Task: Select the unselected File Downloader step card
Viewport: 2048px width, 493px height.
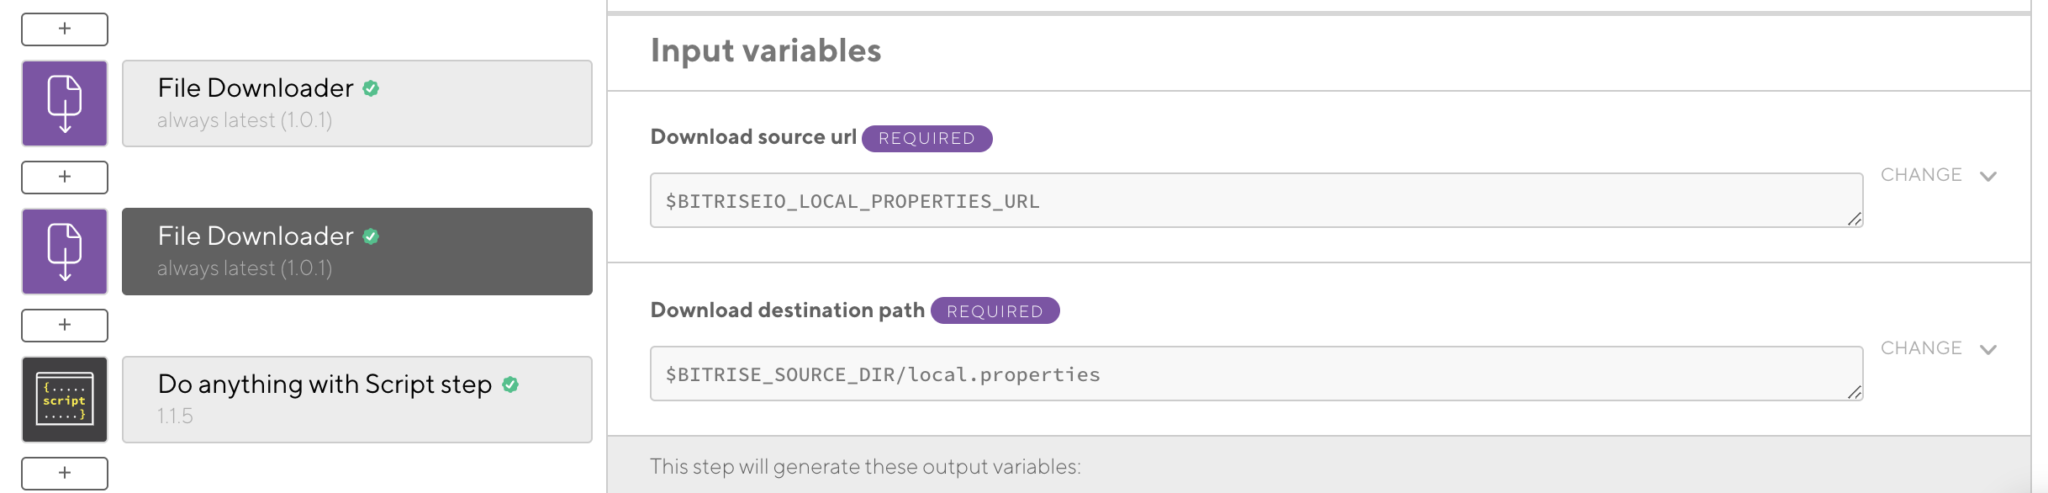Action: 357,103
